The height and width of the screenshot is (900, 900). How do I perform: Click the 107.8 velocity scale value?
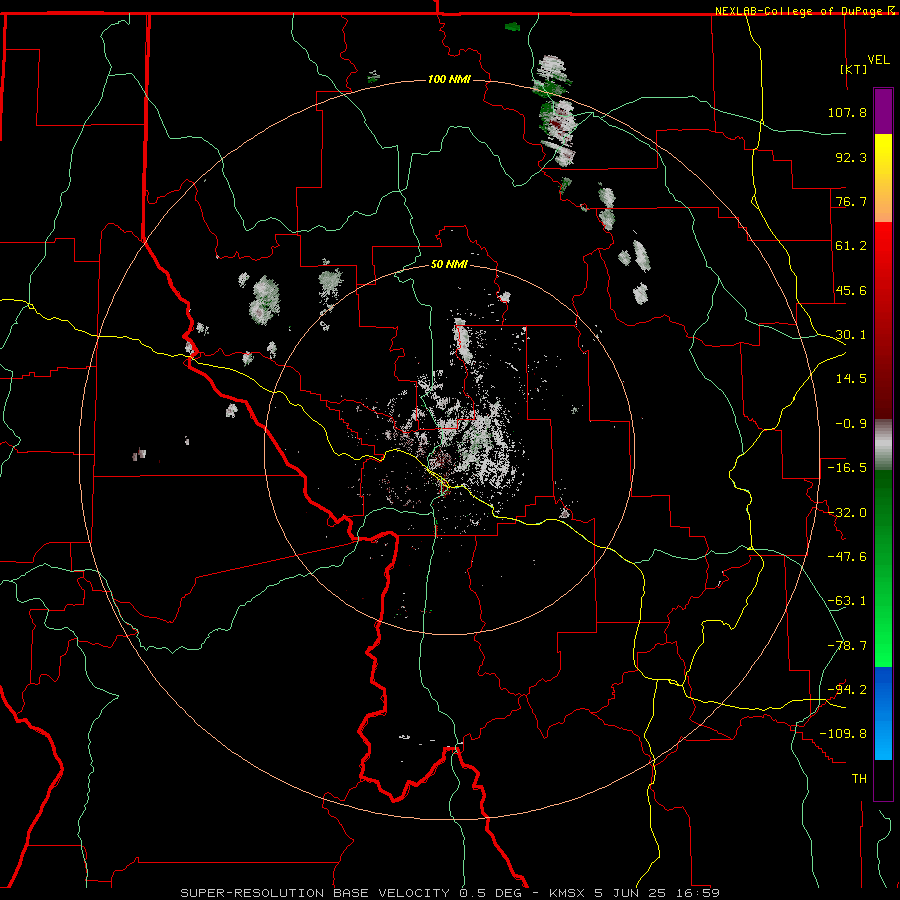point(847,112)
